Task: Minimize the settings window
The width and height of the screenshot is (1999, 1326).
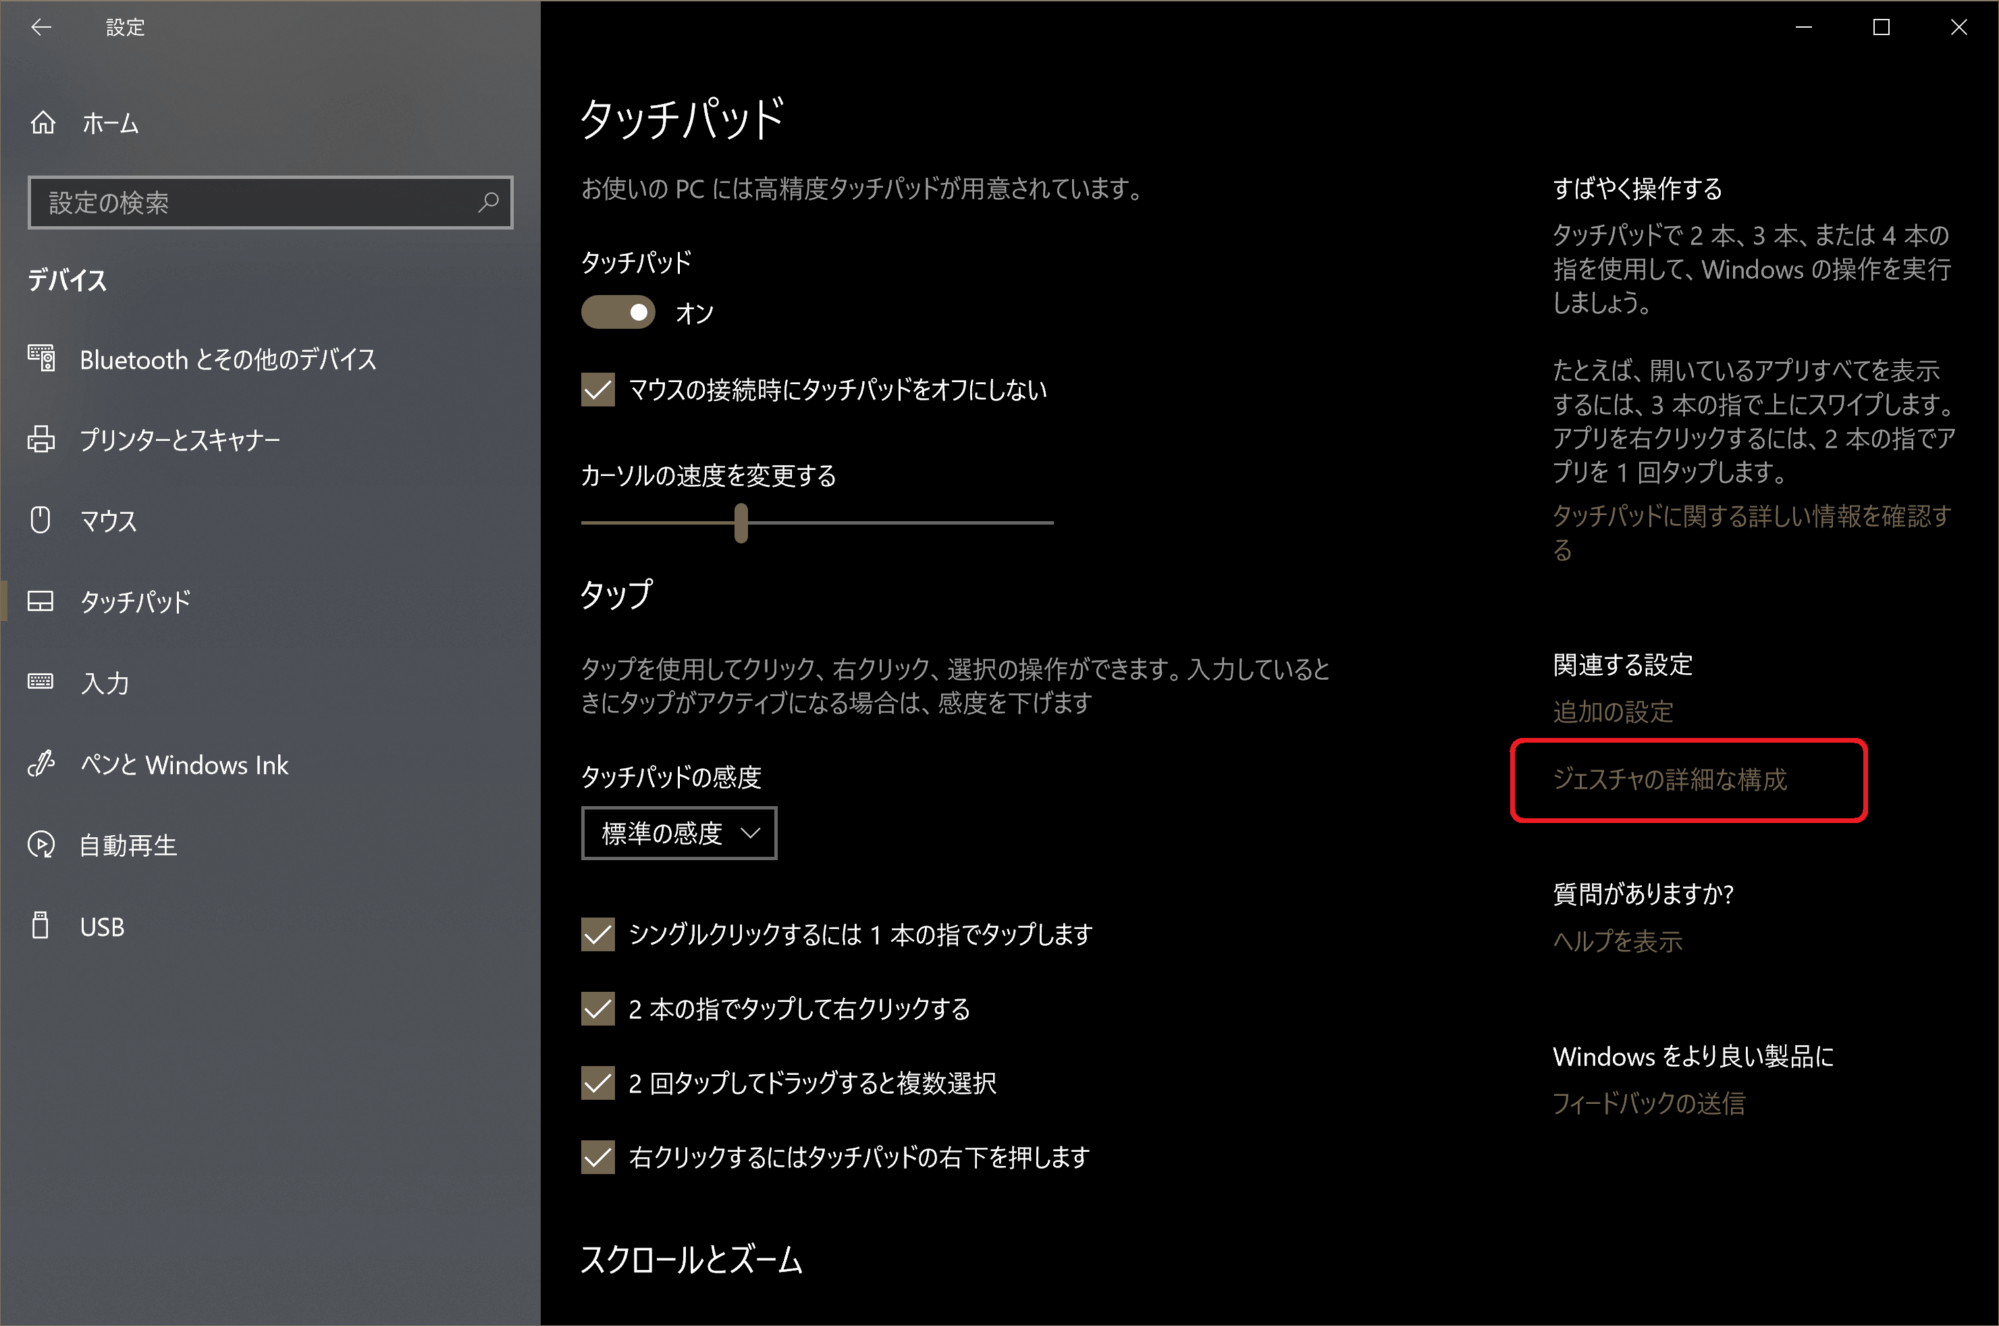Action: (x=1804, y=27)
